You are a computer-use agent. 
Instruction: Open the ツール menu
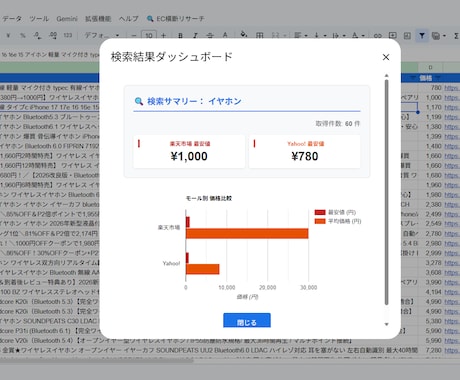39,19
